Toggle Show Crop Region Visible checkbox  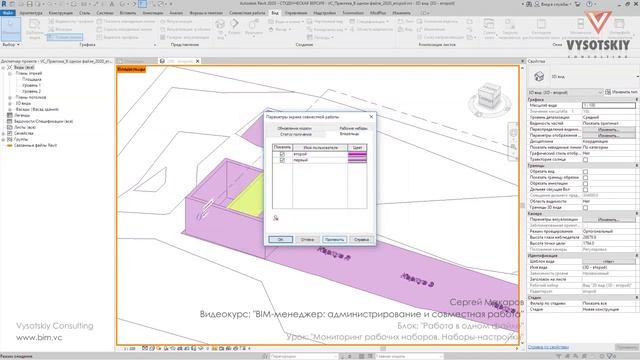pyautogui.click(x=585, y=178)
